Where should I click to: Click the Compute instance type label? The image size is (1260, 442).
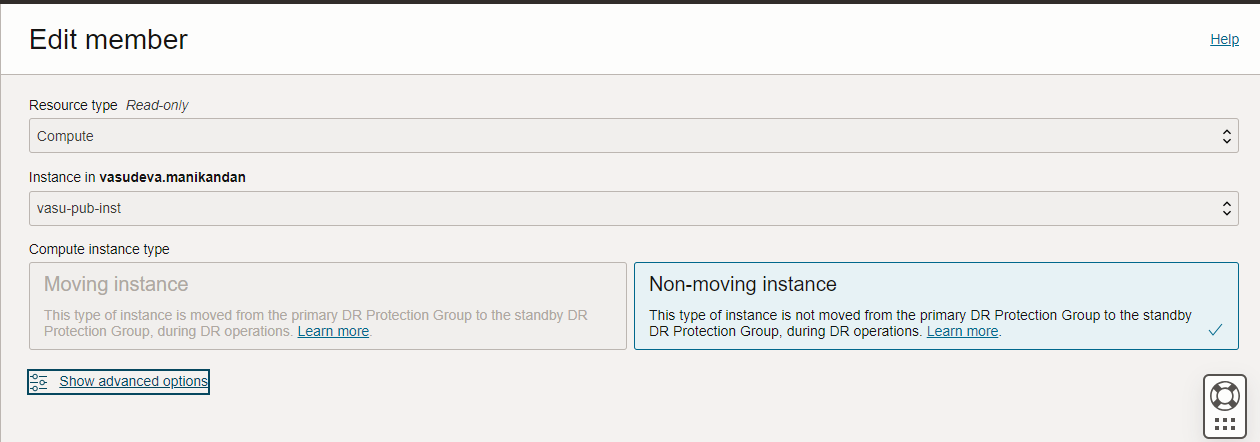(x=99, y=249)
